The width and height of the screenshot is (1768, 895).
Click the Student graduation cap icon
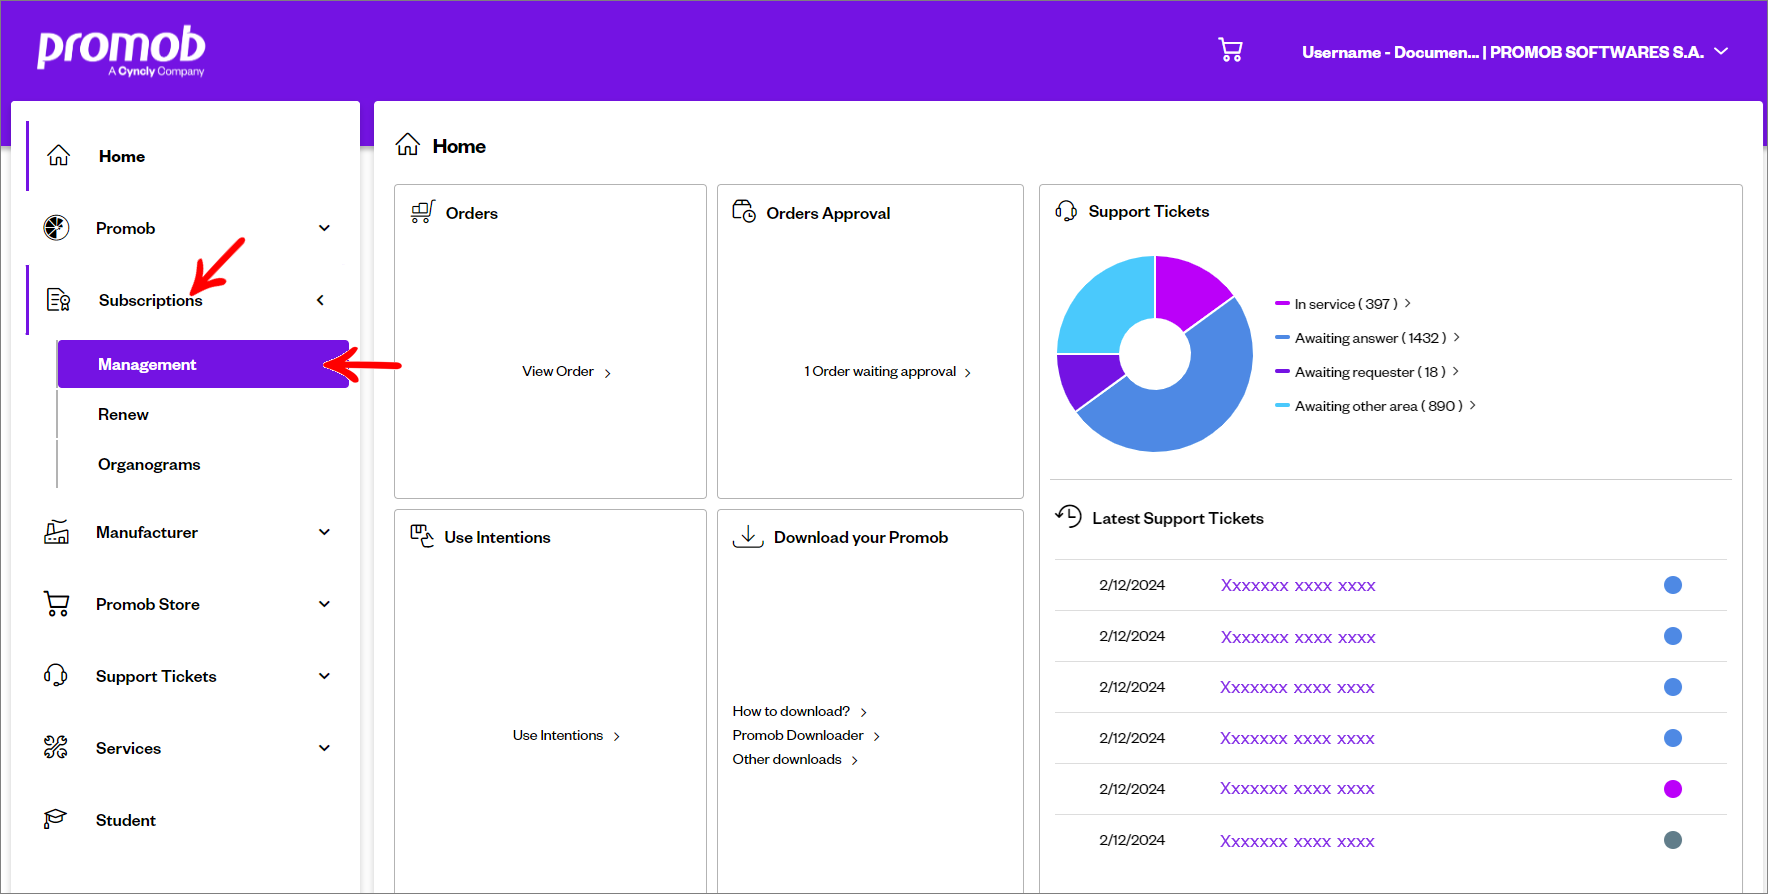(56, 820)
